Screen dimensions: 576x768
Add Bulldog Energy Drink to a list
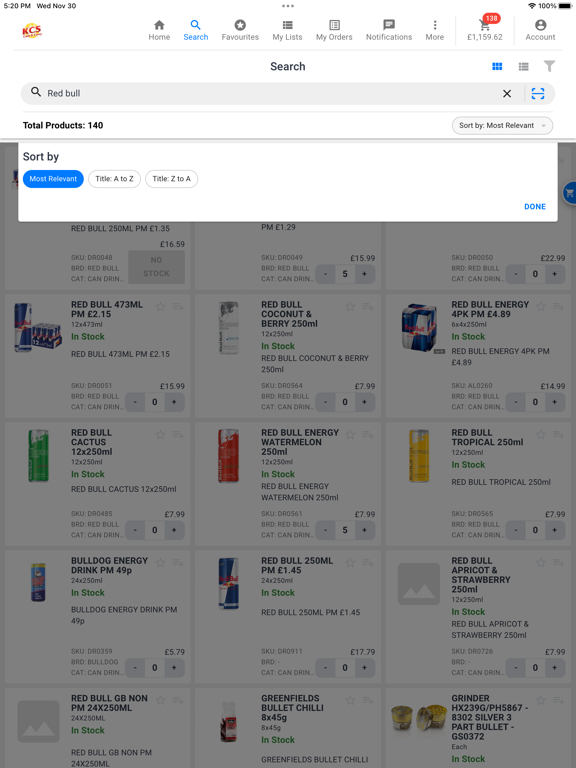coord(178,563)
